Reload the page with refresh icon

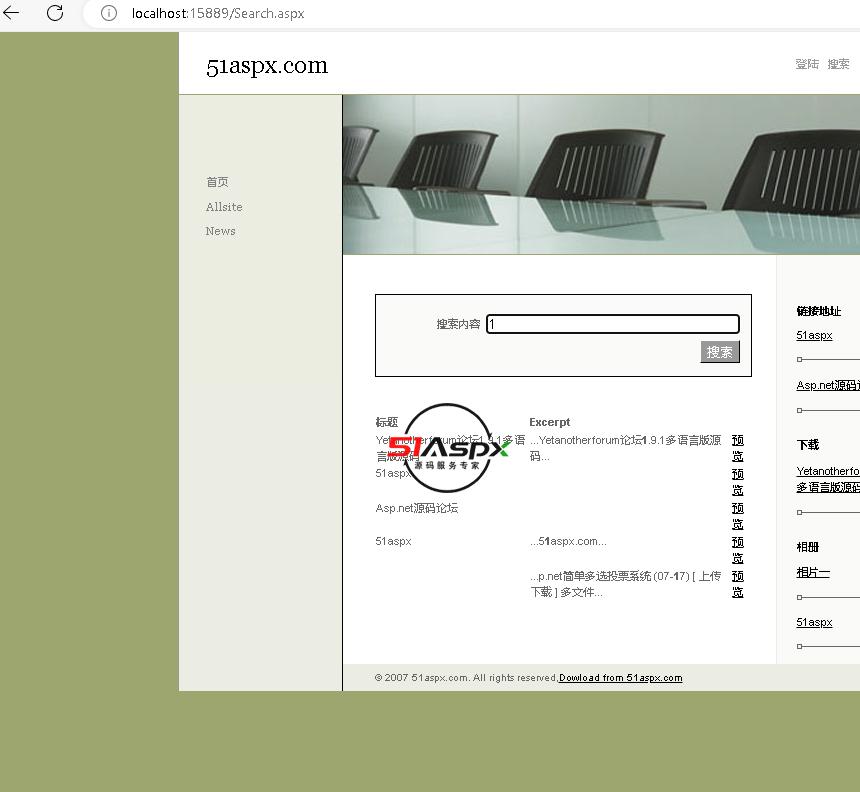(x=55, y=13)
